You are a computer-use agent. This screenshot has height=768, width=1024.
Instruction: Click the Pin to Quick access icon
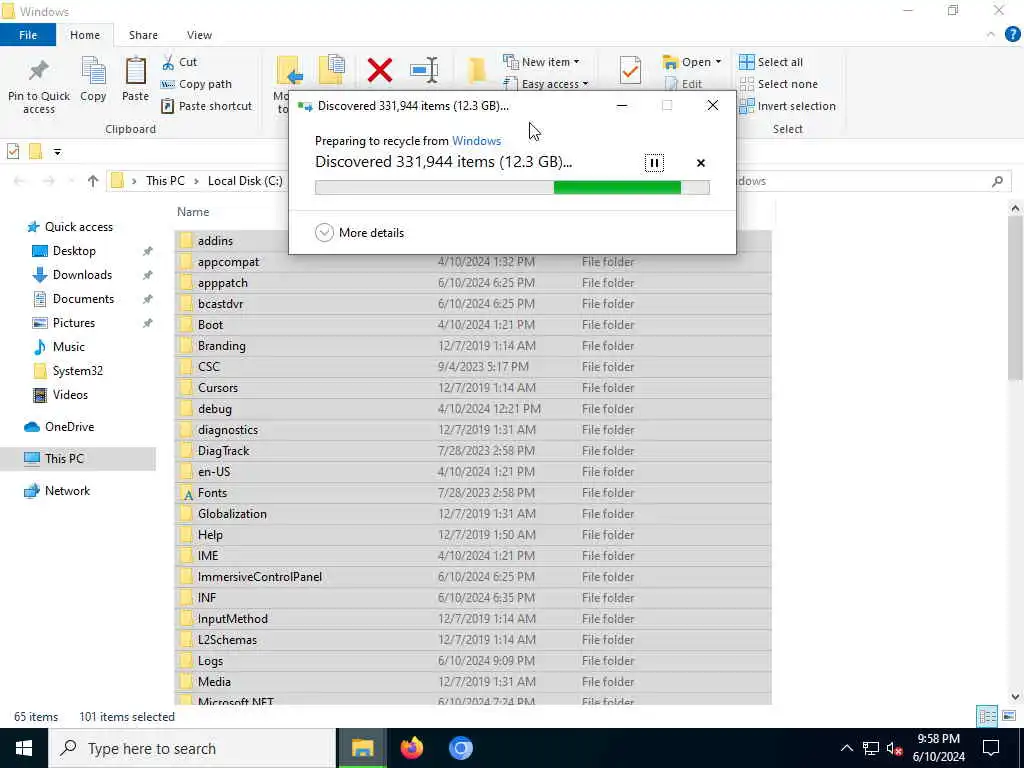(39, 71)
